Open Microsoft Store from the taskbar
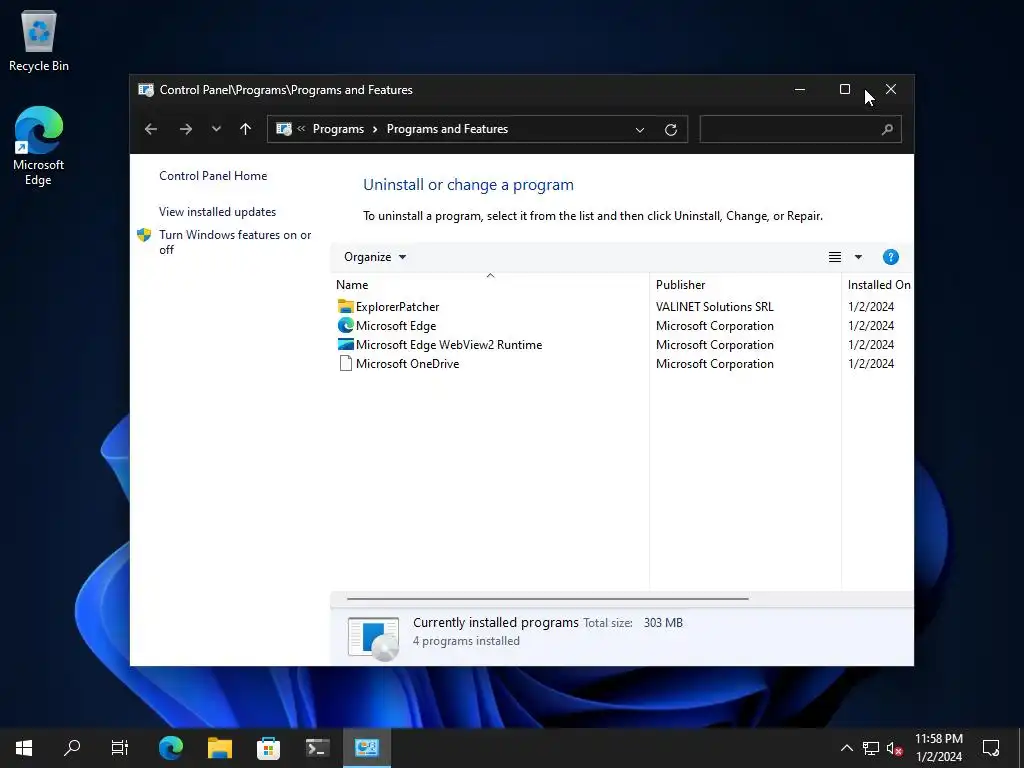This screenshot has width=1024, height=768. click(268, 748)
